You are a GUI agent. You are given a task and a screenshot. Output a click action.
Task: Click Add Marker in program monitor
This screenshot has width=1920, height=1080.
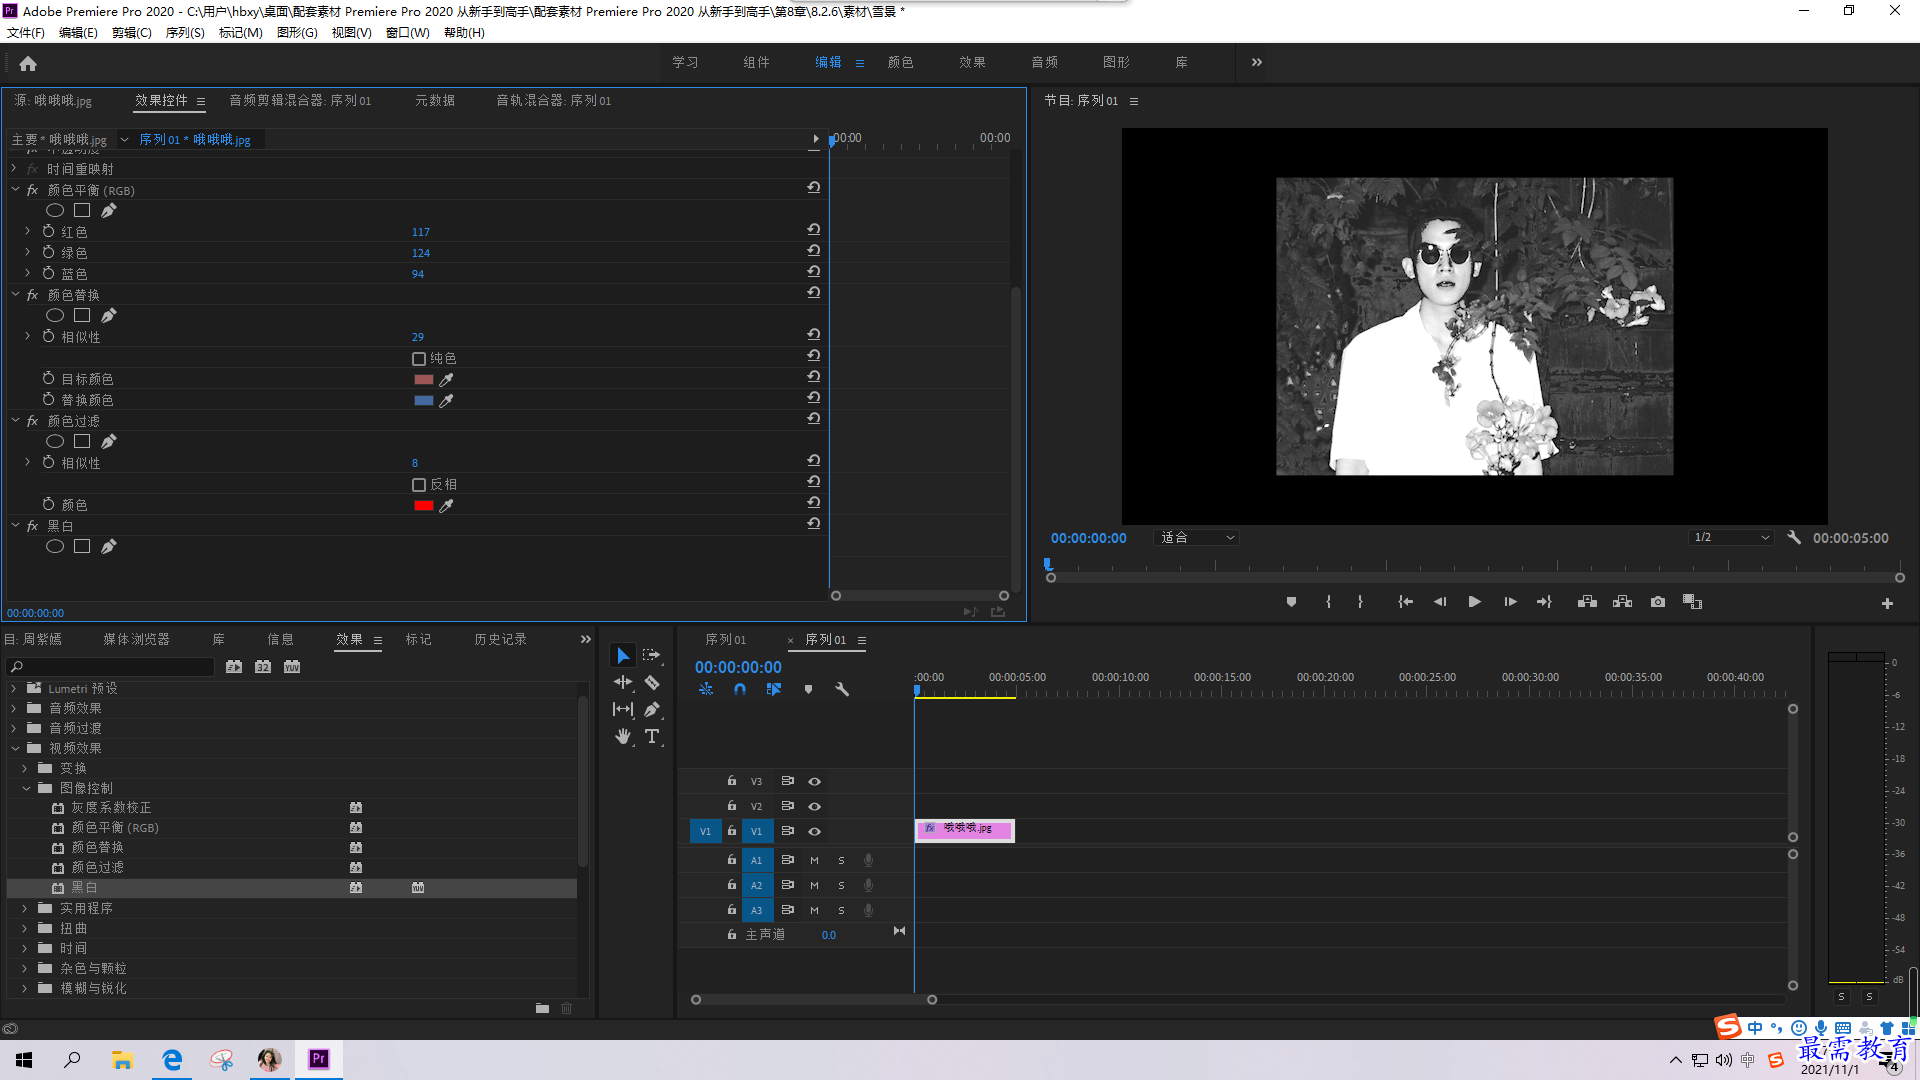[x=1291, y=602]
